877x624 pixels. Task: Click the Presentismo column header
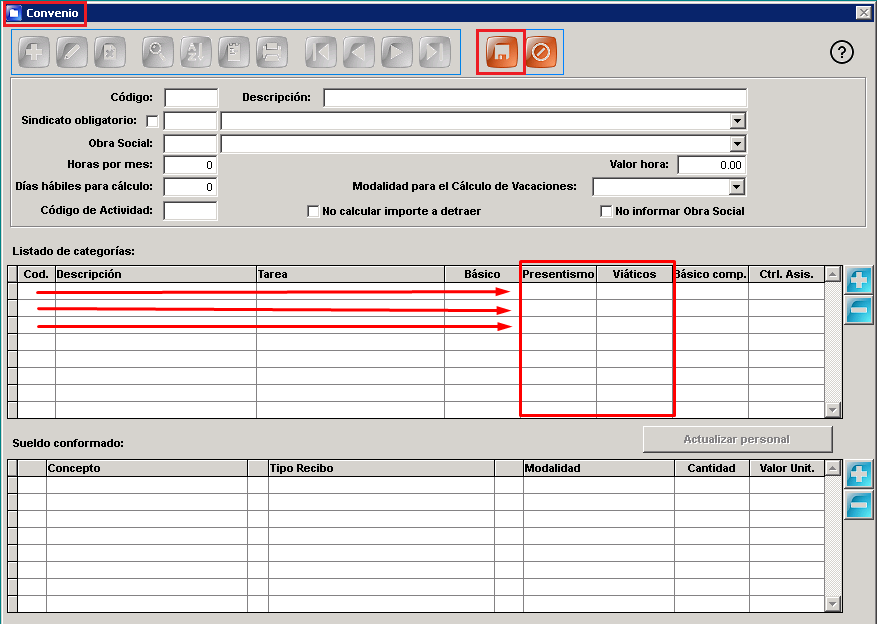coord(558,274)
